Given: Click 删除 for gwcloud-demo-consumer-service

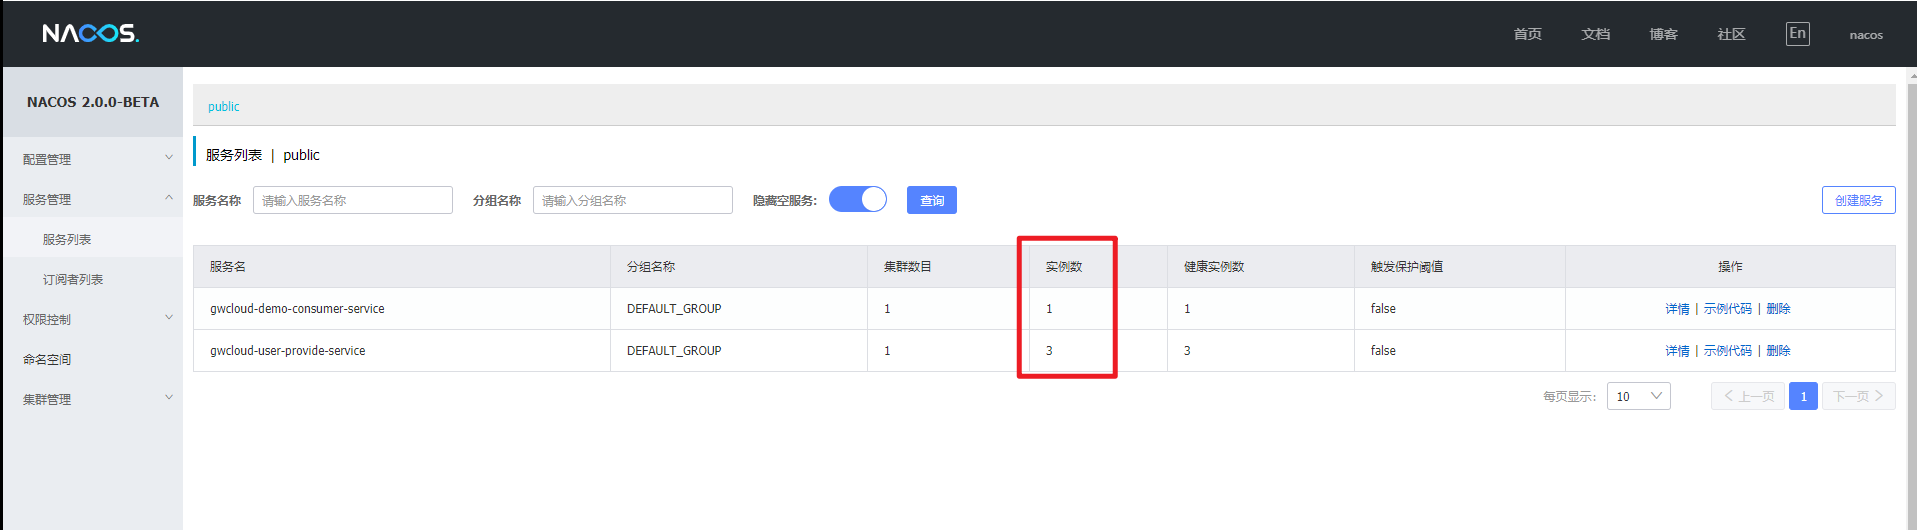Looking at the screenshot, I should tap(1778, 309).
